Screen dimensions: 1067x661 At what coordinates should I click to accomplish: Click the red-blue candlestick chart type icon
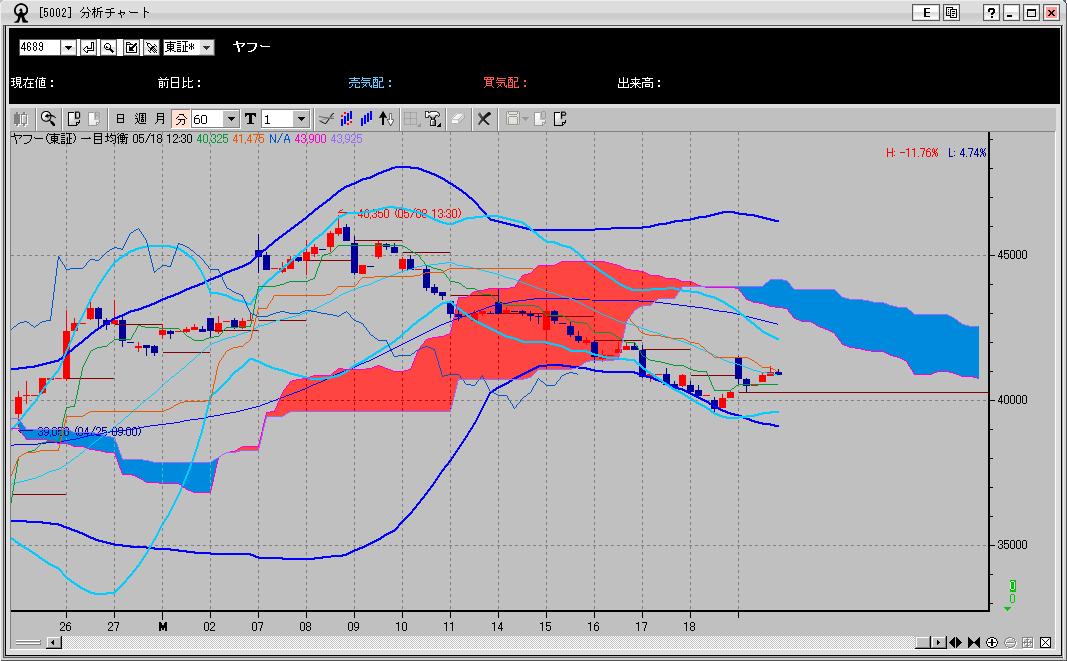(x=346, y=119)
